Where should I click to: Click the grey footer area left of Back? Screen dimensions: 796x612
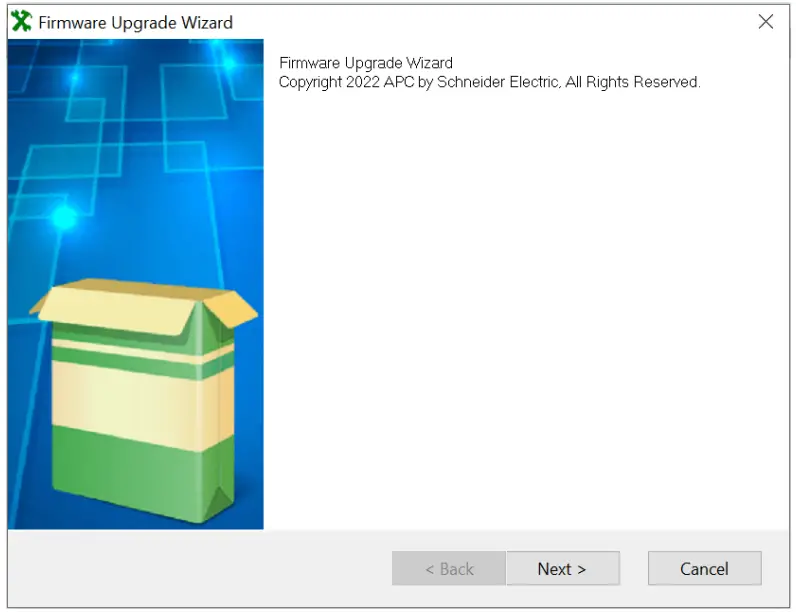[200, 568]
